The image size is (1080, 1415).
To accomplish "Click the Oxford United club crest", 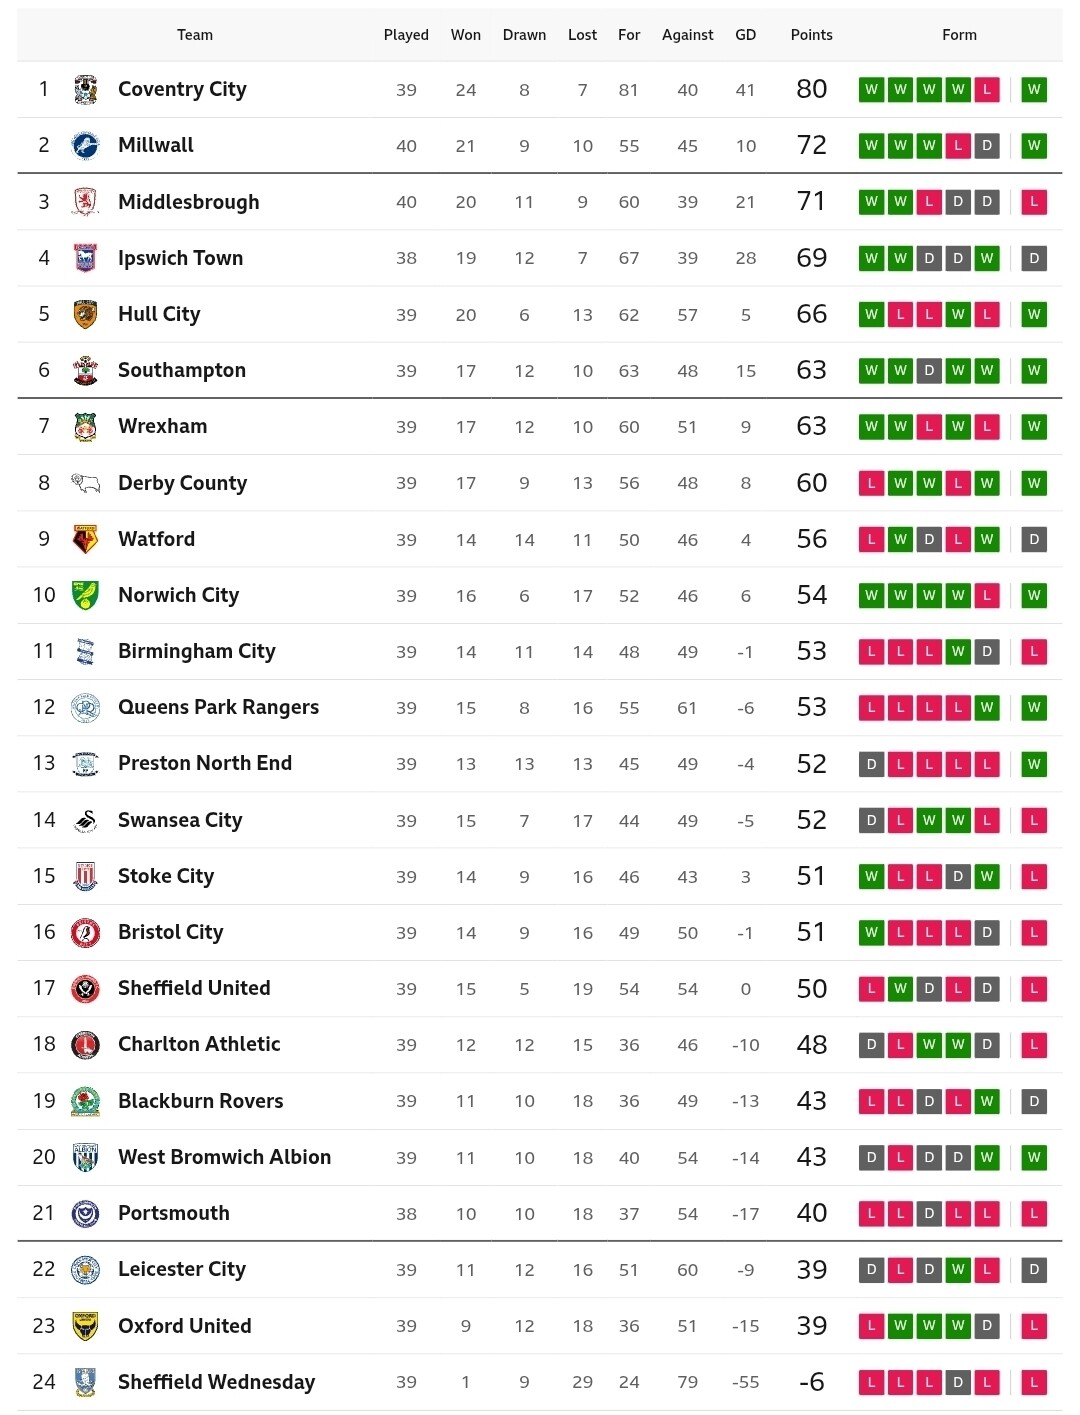I will point(86,1326).
